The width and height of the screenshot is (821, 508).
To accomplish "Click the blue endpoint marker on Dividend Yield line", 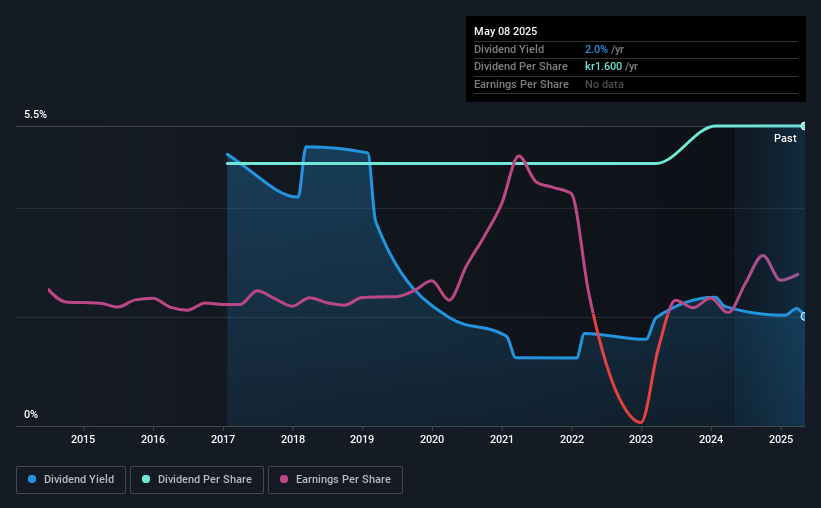I will (804, 316).
